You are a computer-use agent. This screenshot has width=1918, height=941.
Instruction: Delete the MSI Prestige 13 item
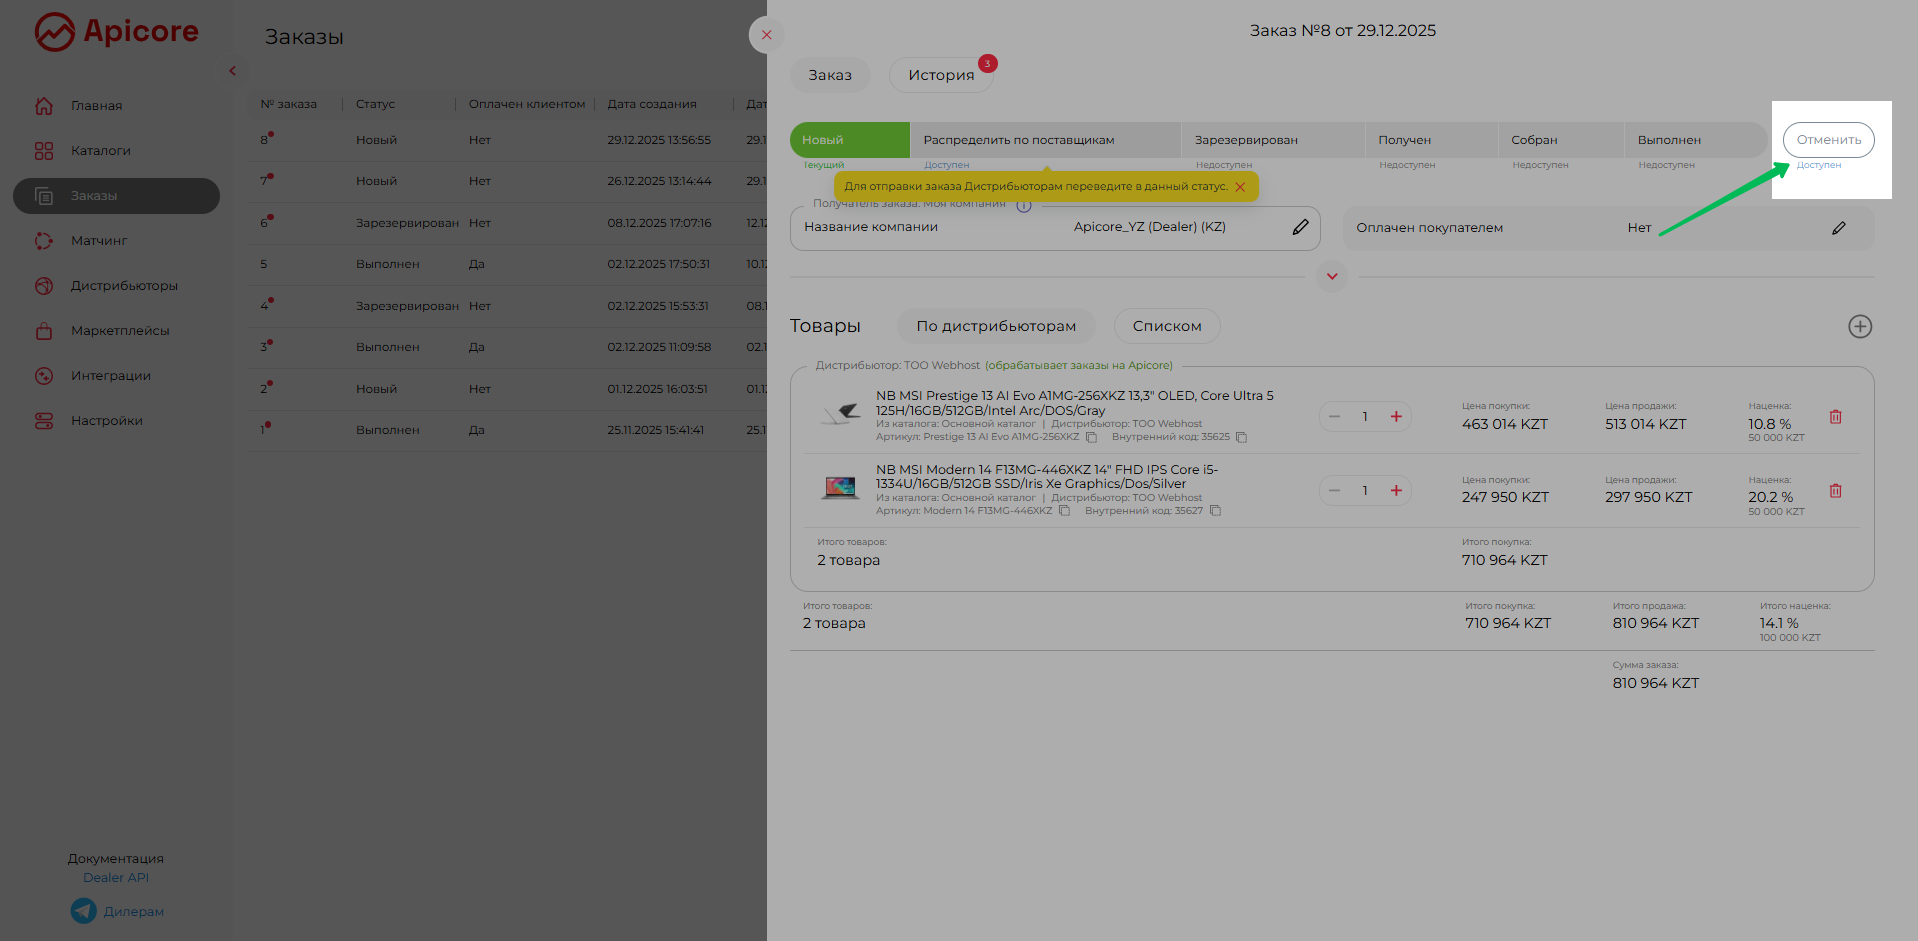tap(1835, 417)
